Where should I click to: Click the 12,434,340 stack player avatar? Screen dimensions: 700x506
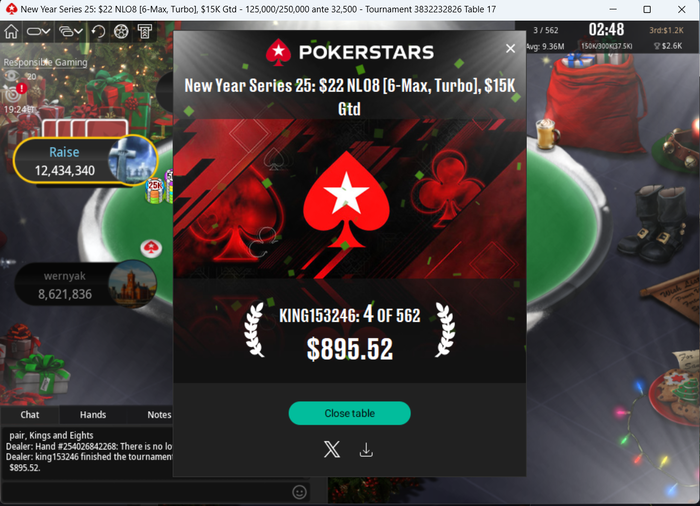(x=133, y=160)
